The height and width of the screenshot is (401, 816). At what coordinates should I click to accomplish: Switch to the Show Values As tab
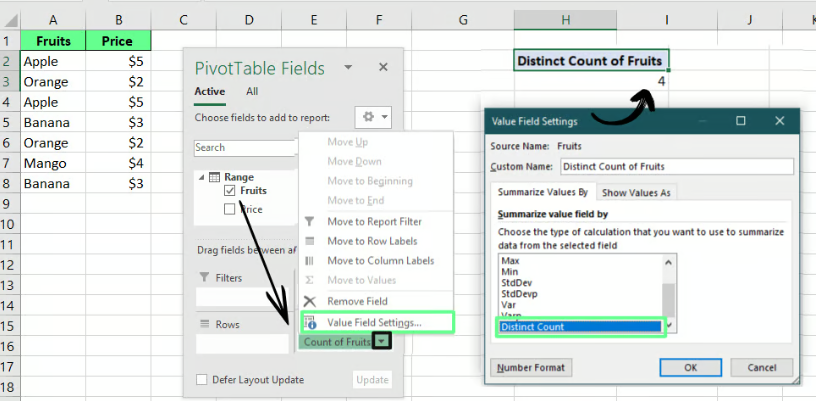point(637,192)
